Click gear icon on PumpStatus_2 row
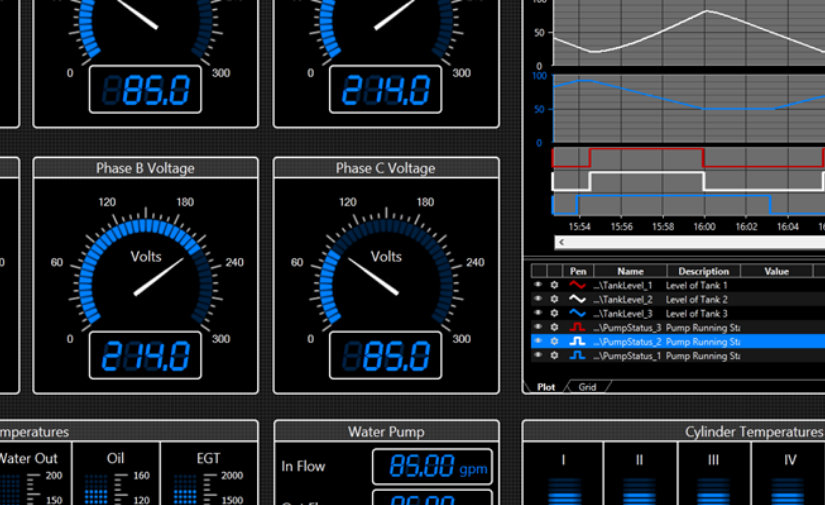The width and height of the screenshot is (825, 505). 553,341
